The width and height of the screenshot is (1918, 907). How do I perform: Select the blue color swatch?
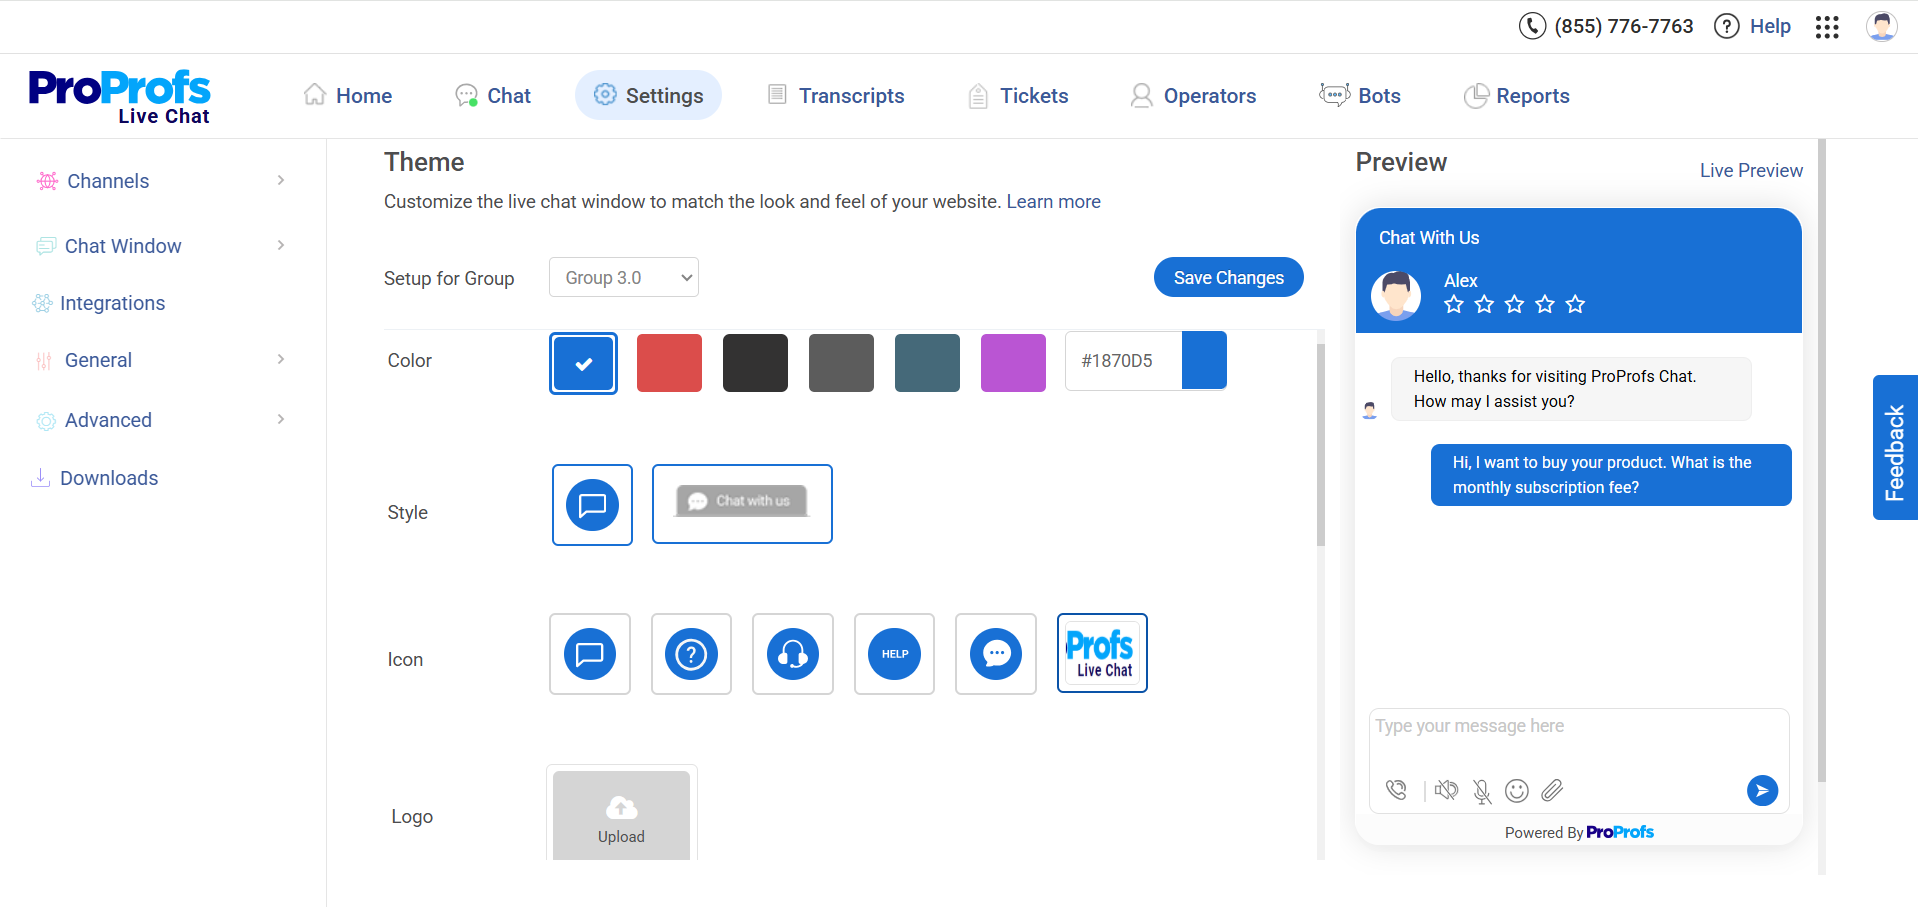(583, 363)
